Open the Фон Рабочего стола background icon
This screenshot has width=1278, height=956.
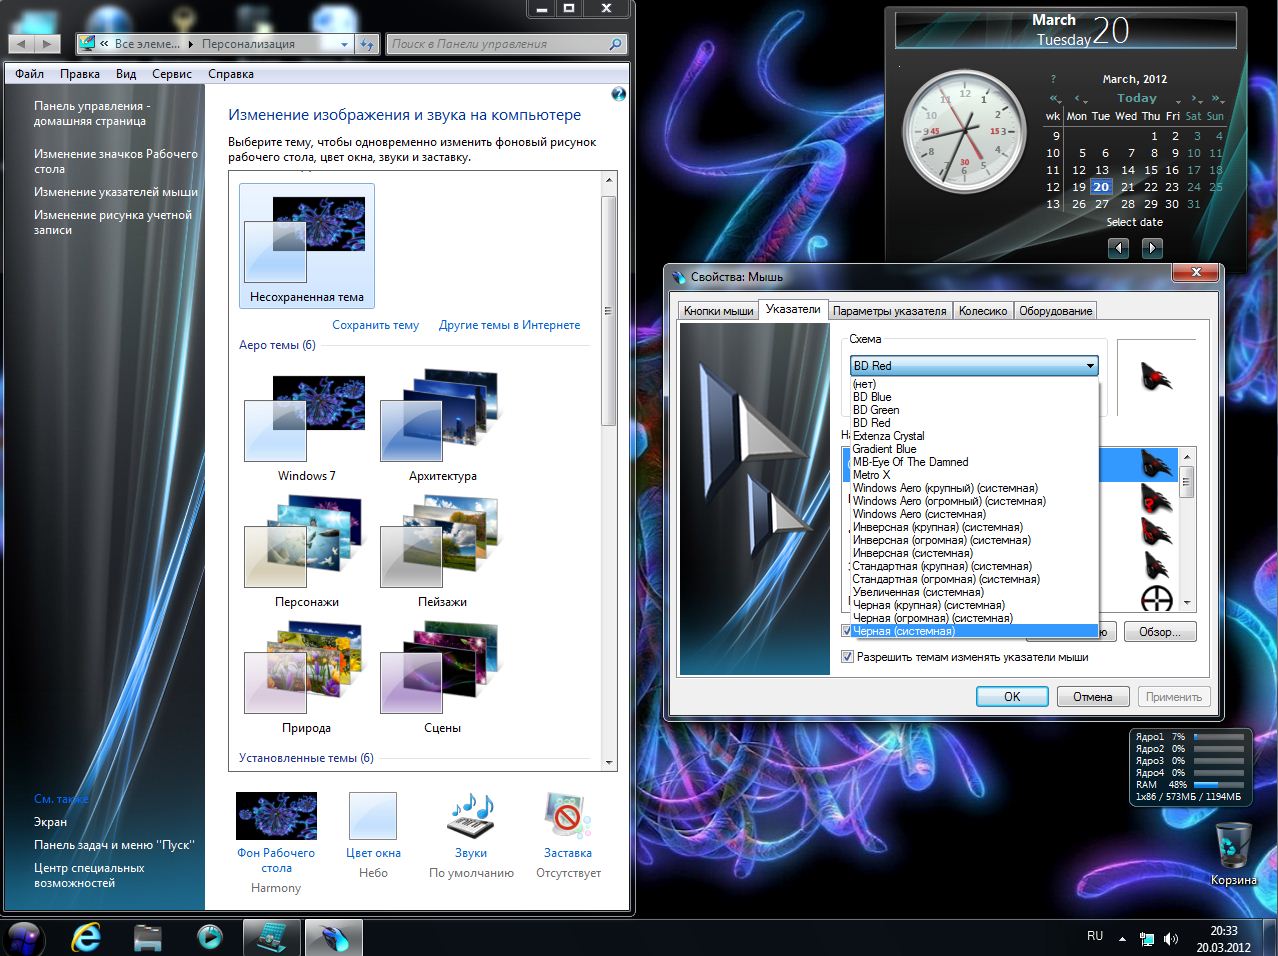(x=276, y=817)
